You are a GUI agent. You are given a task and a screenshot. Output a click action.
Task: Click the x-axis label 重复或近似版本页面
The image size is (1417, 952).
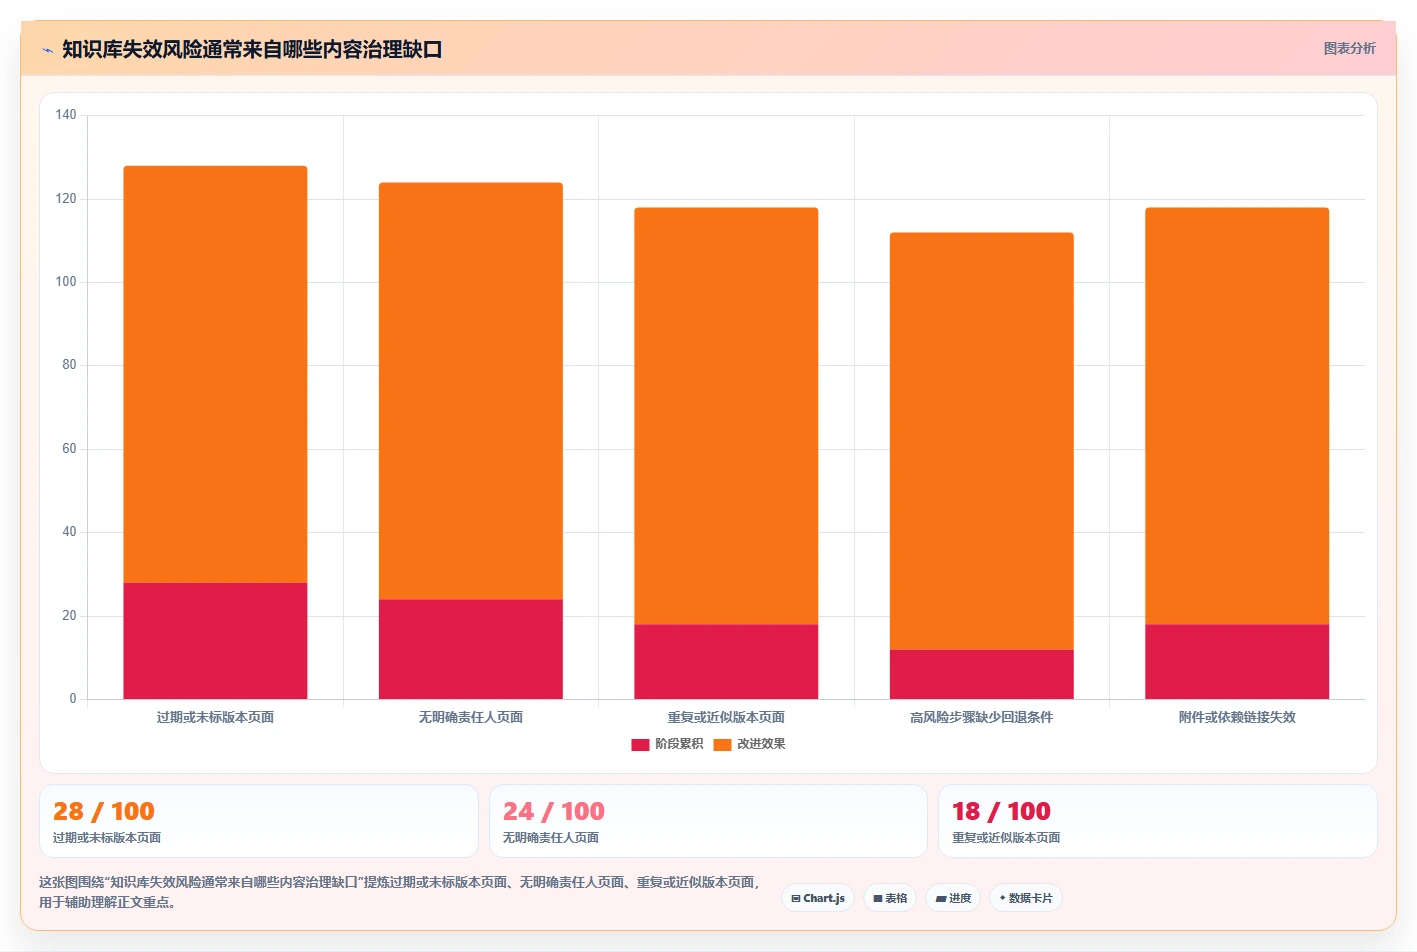pos(726,717)
